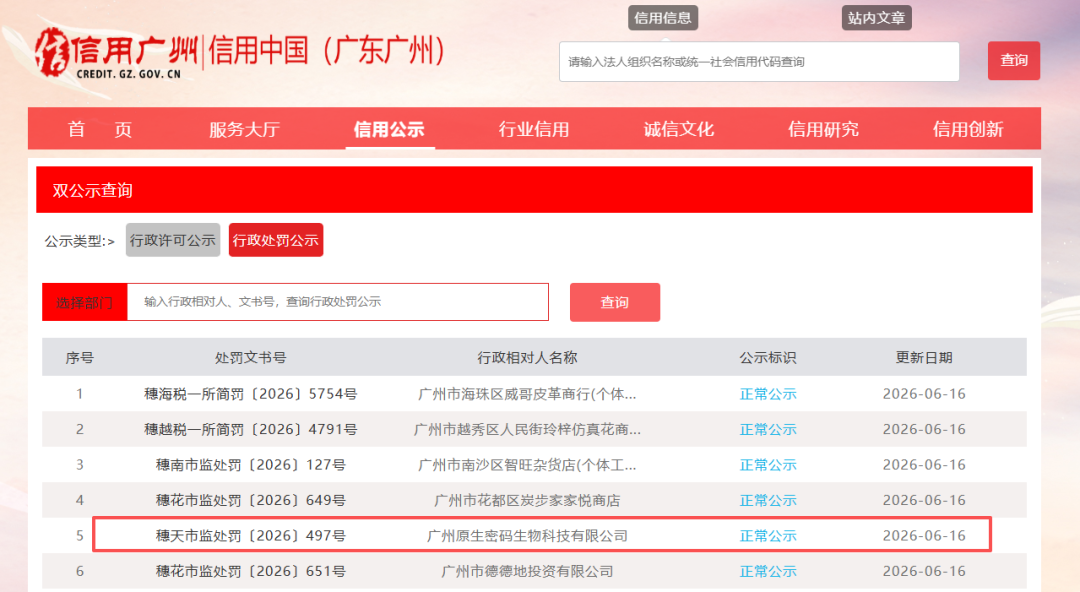Viewport: 1080px width, 592px height.
Task: Click the update date 2026-06-16 in row 1
Action: click(924, 394)
